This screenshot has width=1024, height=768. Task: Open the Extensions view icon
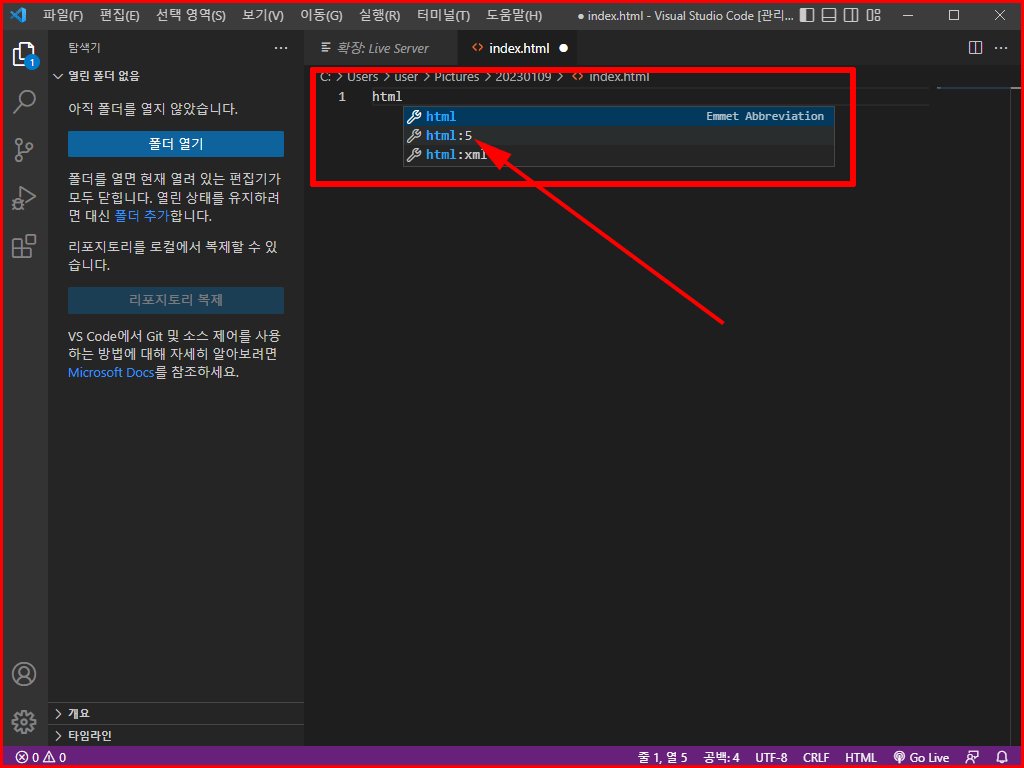tap(24, 246)
